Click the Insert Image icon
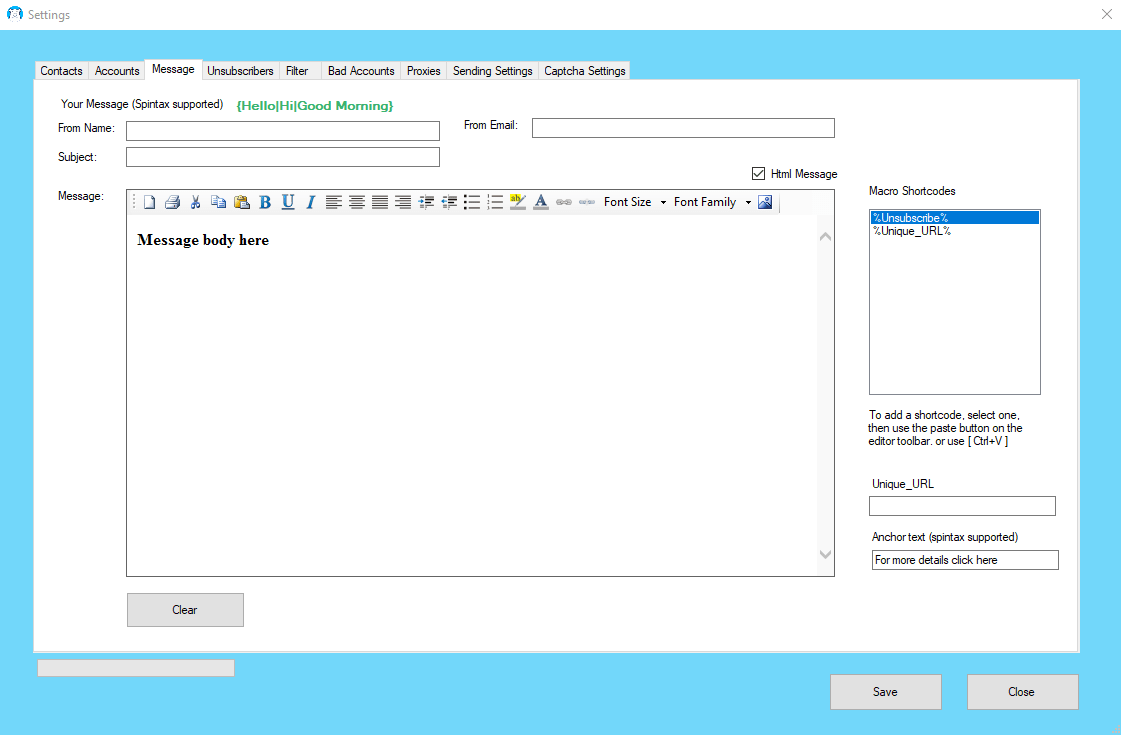Viewport: 1121px width, 735px height. click(765, 202)
